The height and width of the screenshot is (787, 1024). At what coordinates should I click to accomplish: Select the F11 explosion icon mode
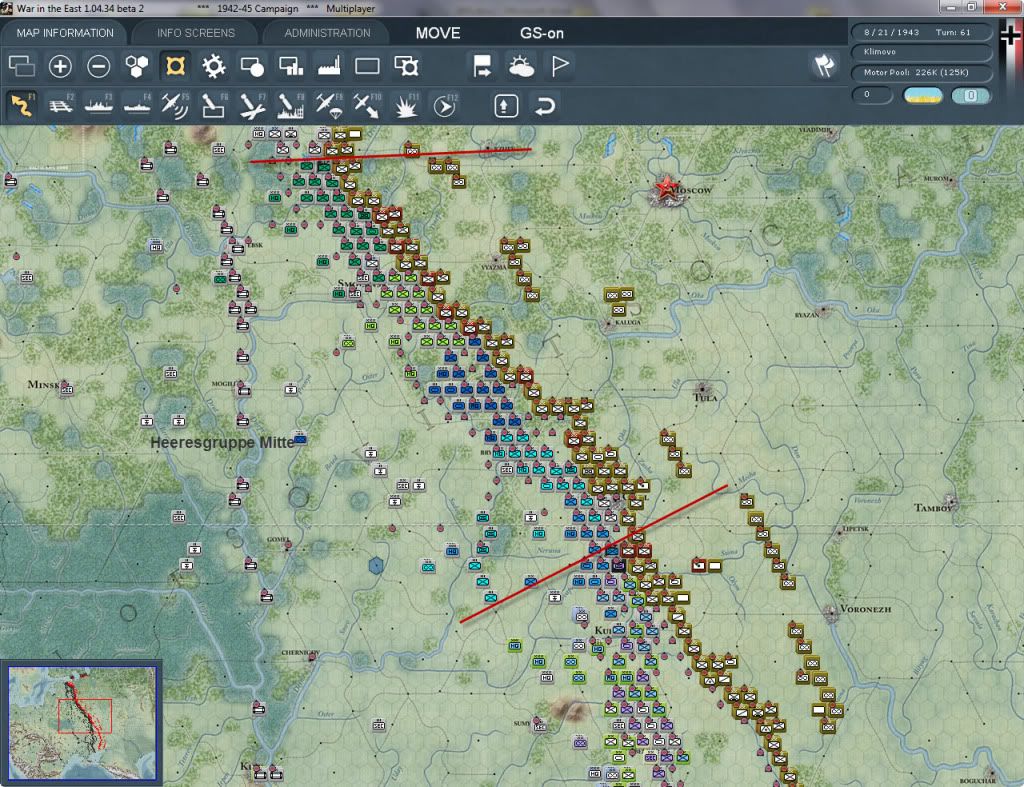[406, 105]
